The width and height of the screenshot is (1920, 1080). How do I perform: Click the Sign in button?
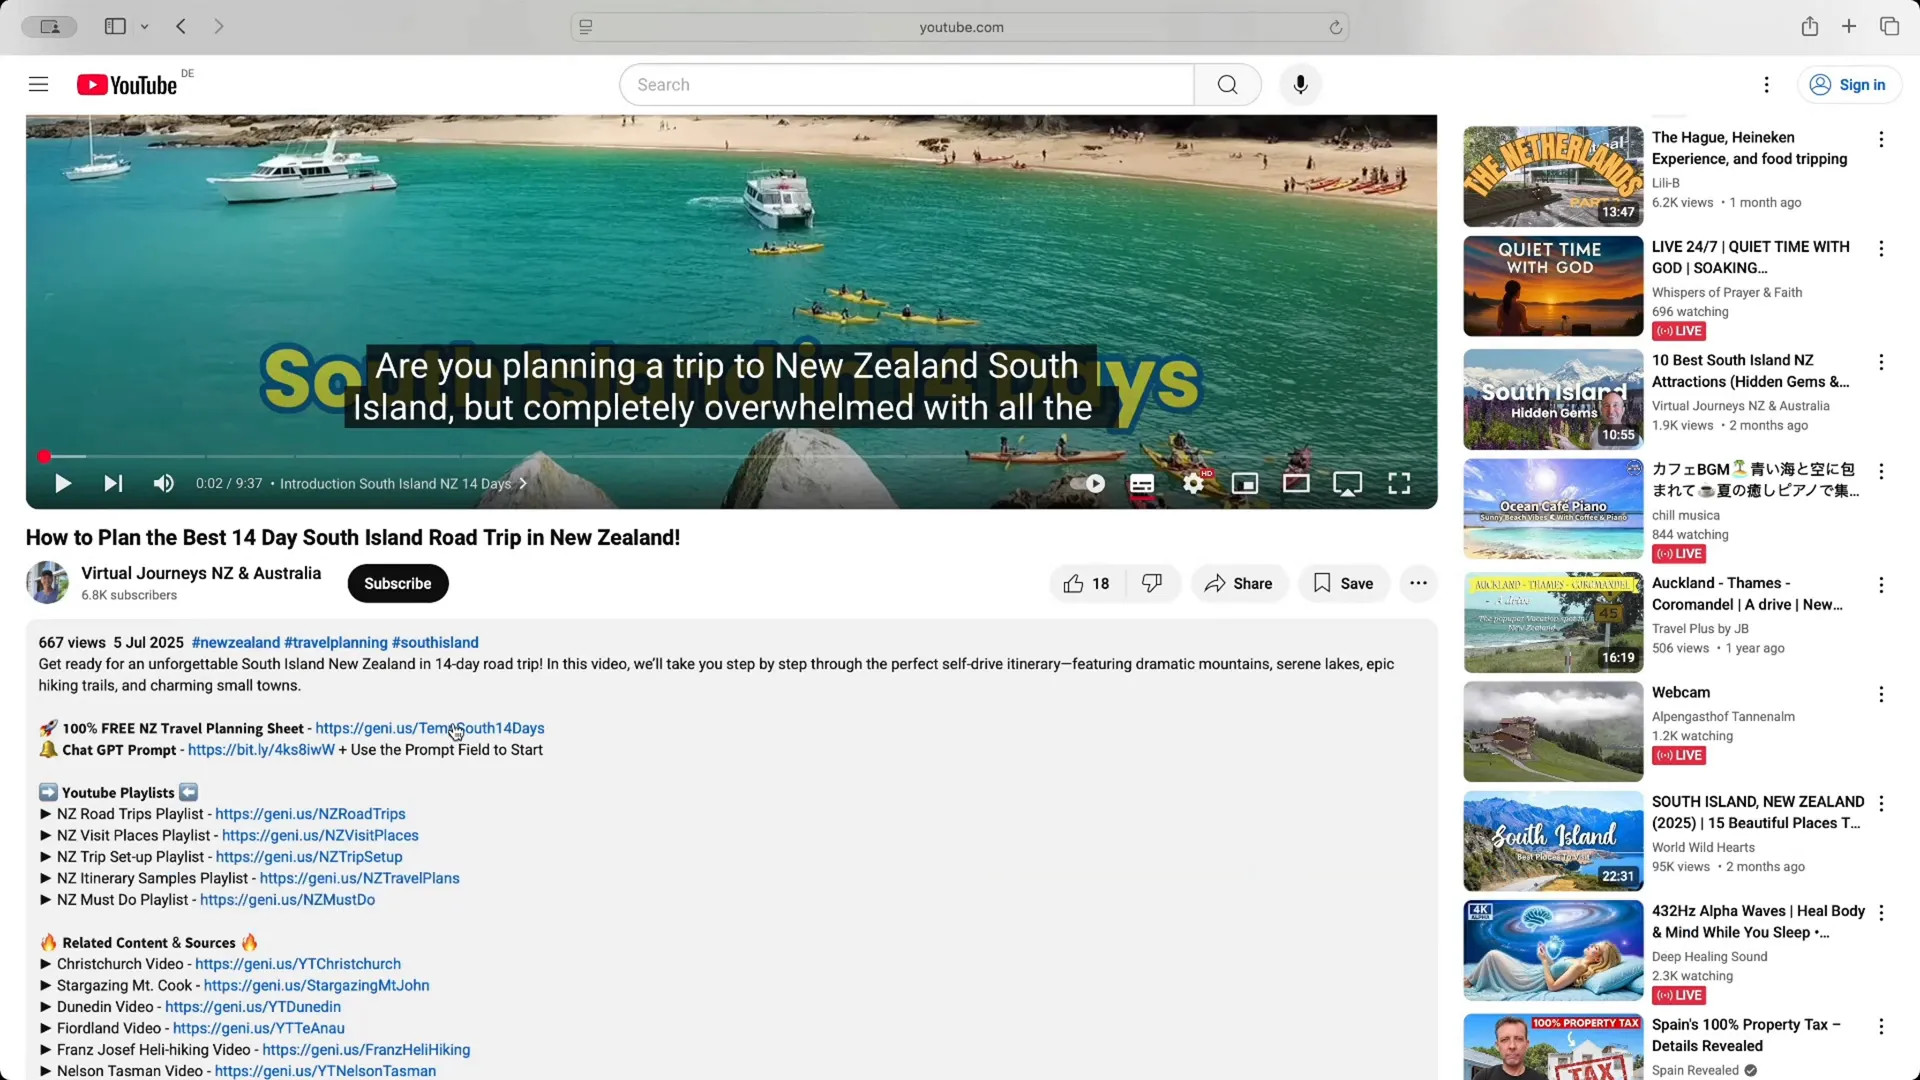pyautogui.click(x=1849, y=85)
